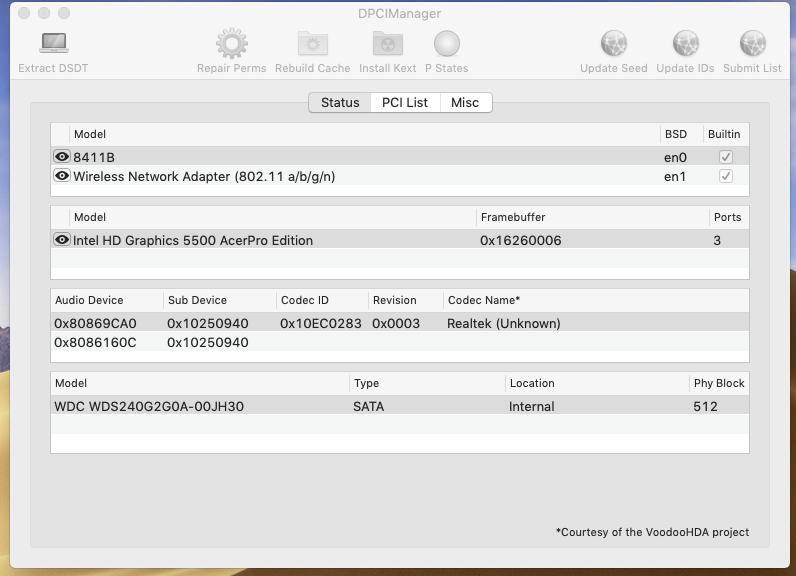Switch to the PCI List tab
This screenshot has width=796, height=576.
[405, 103]
